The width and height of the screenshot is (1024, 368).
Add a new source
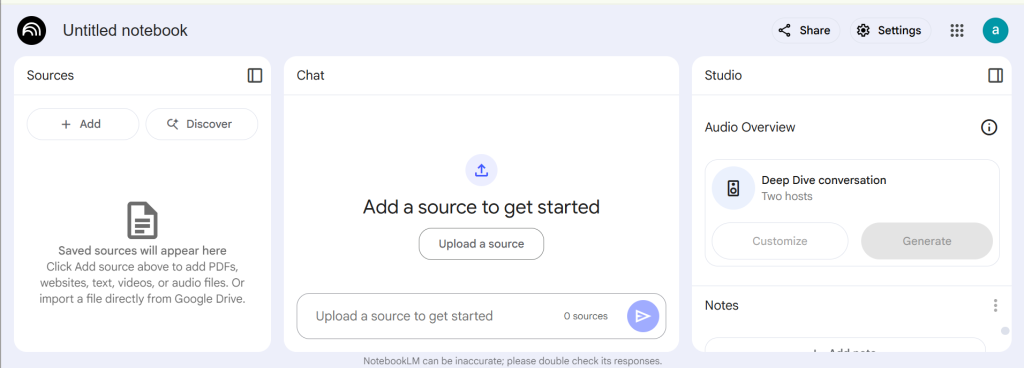83,124
